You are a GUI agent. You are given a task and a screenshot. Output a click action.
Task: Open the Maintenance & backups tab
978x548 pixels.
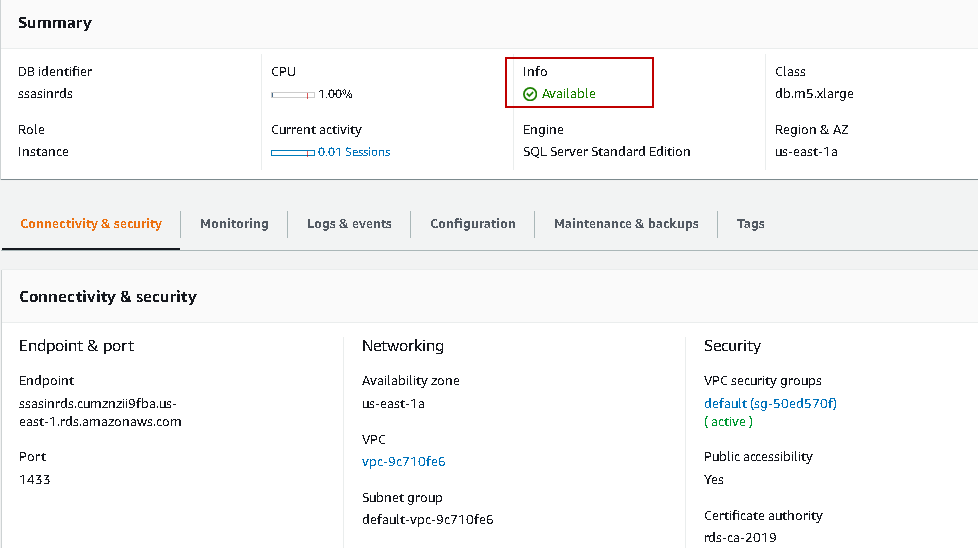pyautogui.click(x=626, y=224)
